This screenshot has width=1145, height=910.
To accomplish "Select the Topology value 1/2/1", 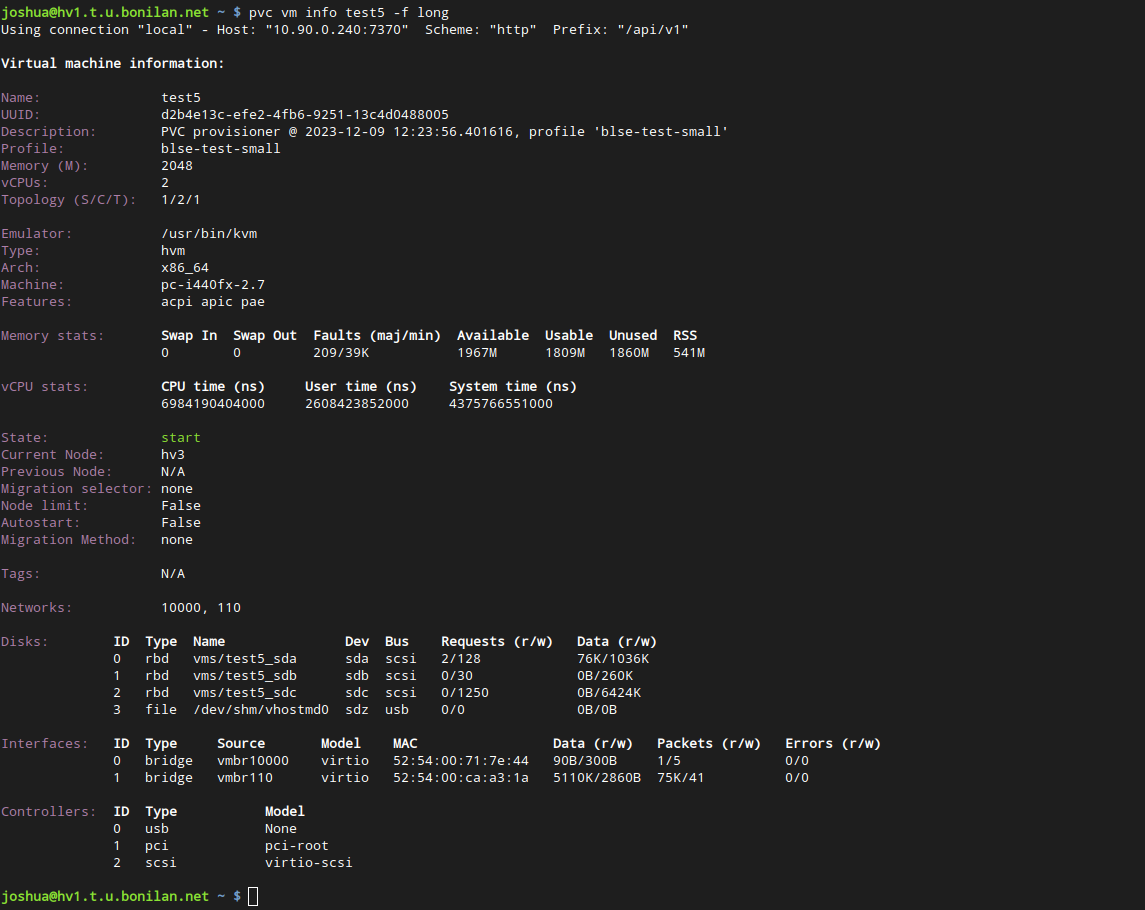I will pos(180,199).
